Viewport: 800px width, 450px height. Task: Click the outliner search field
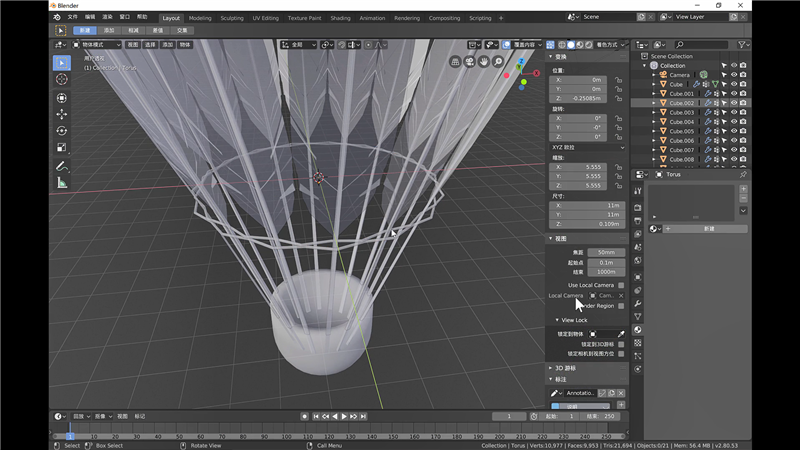(701, 45)
